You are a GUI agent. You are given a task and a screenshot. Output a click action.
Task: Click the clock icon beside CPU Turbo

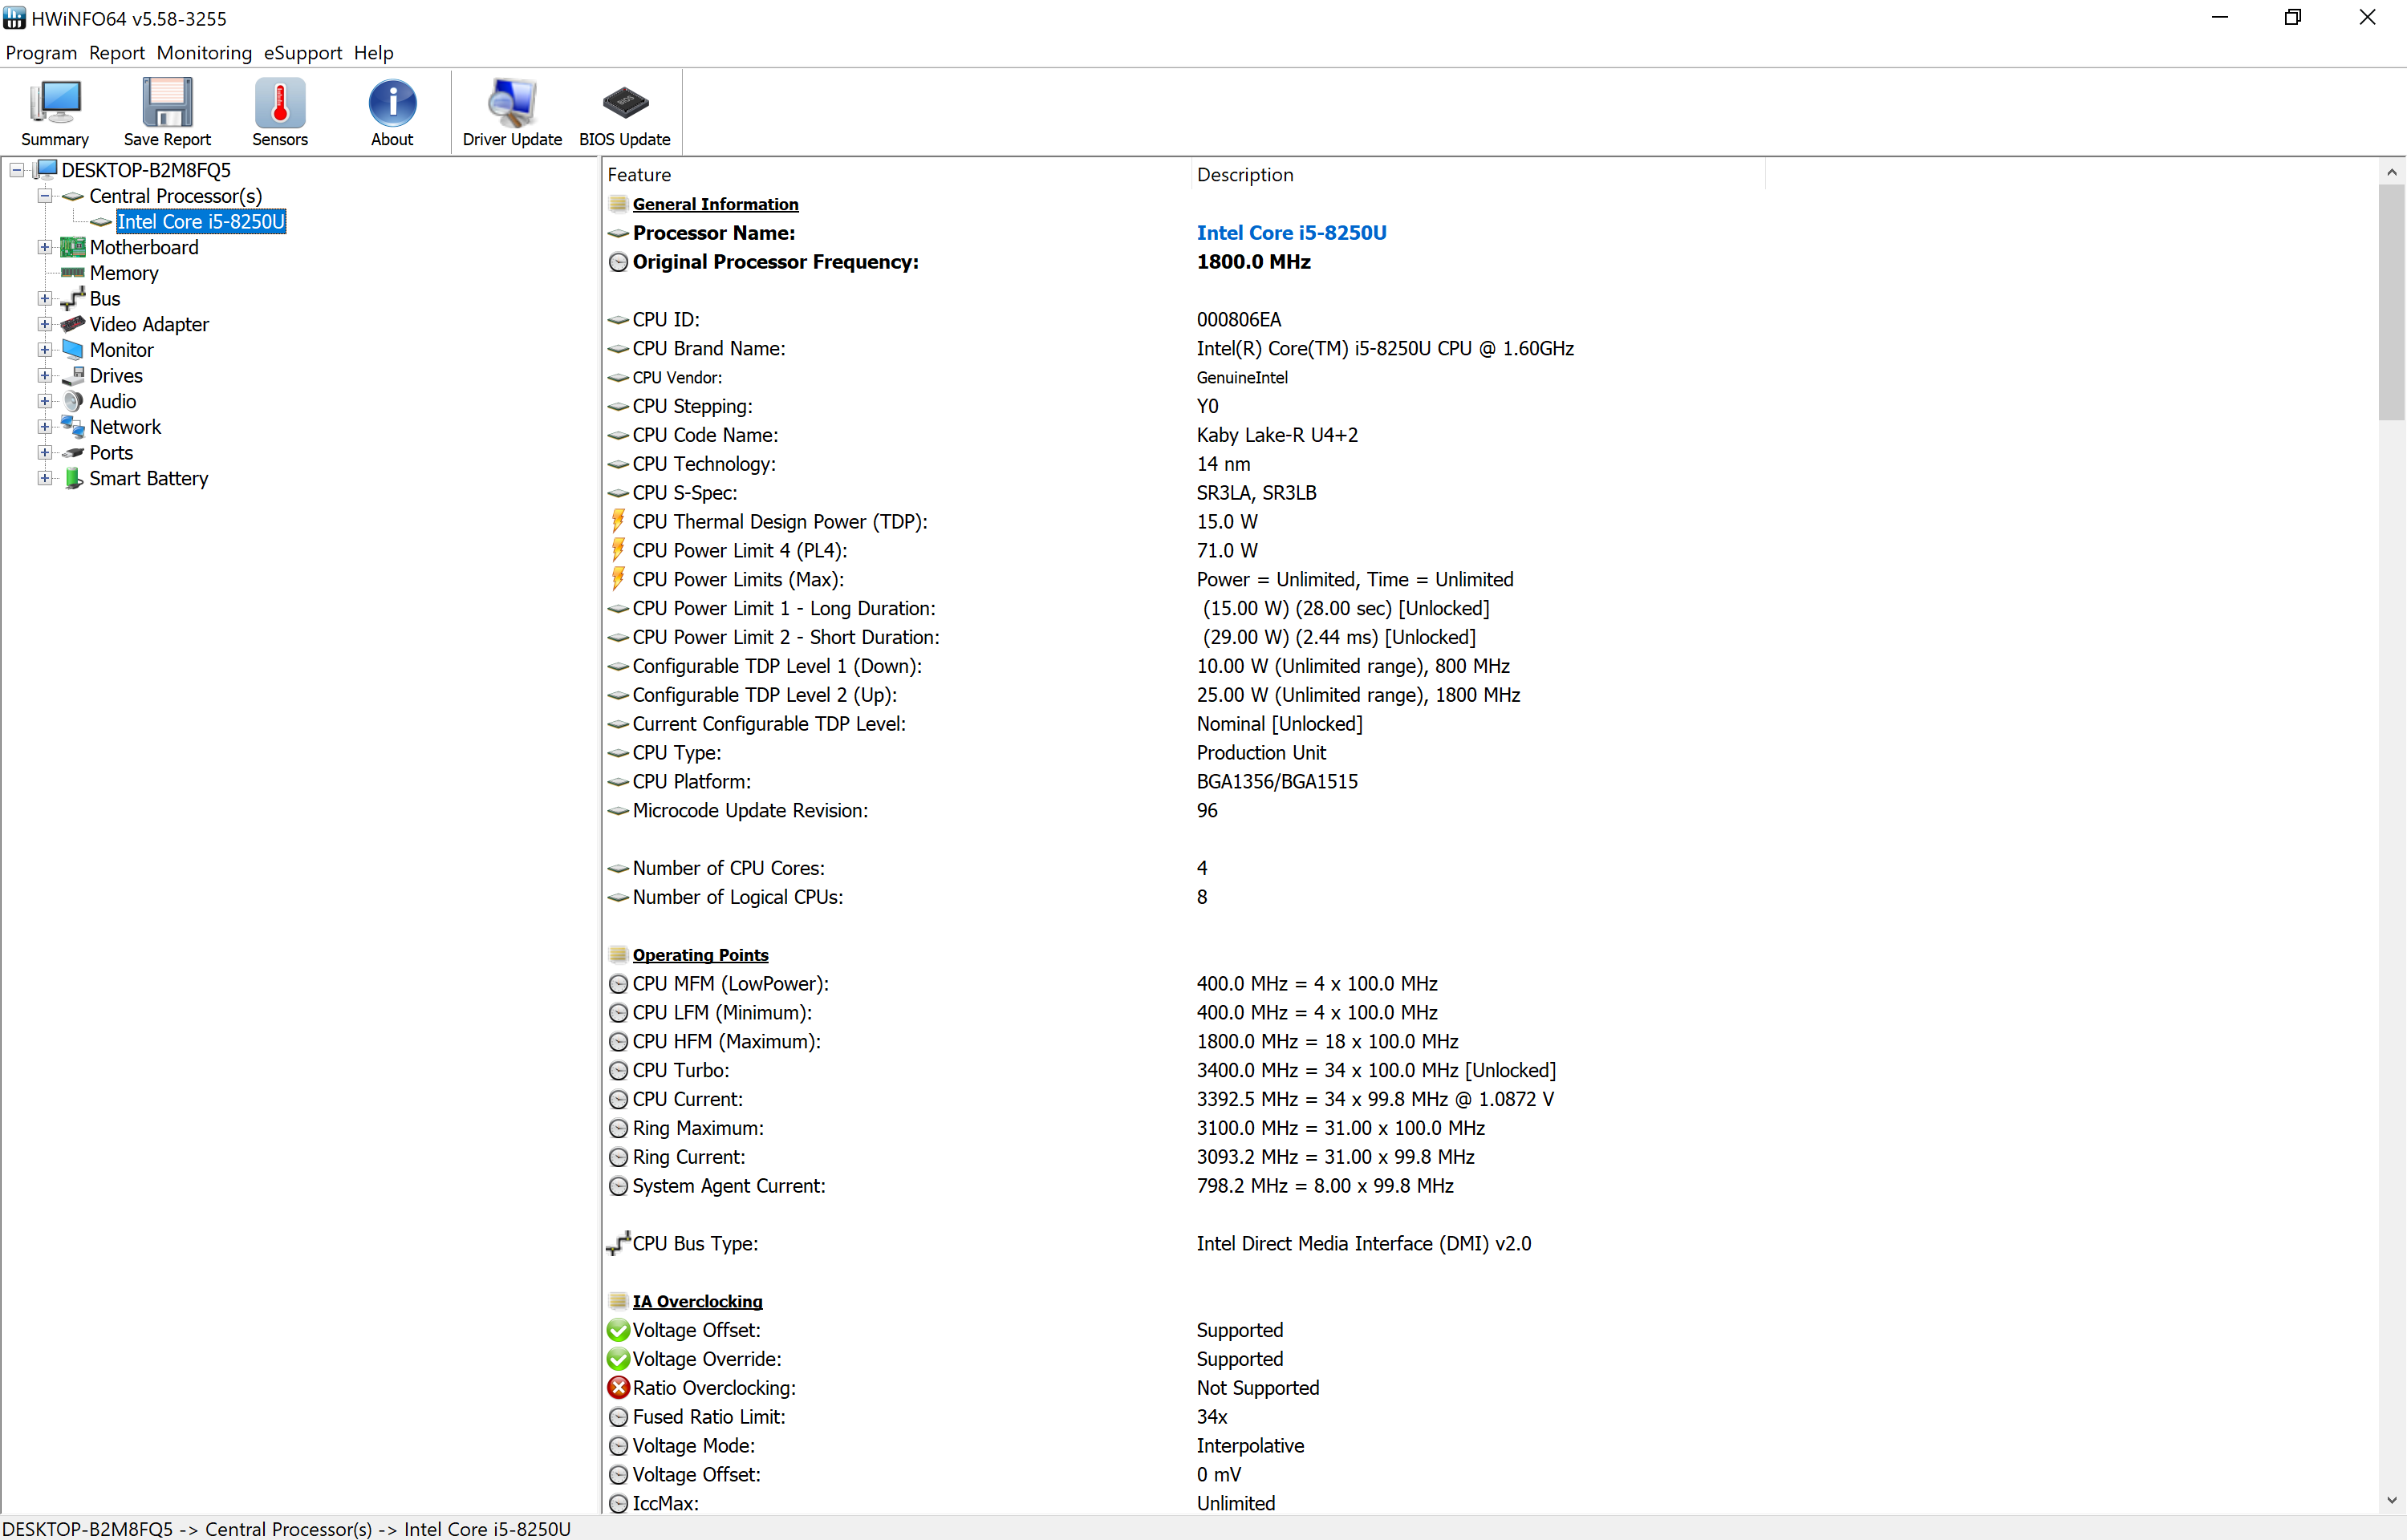[619, 1070]
